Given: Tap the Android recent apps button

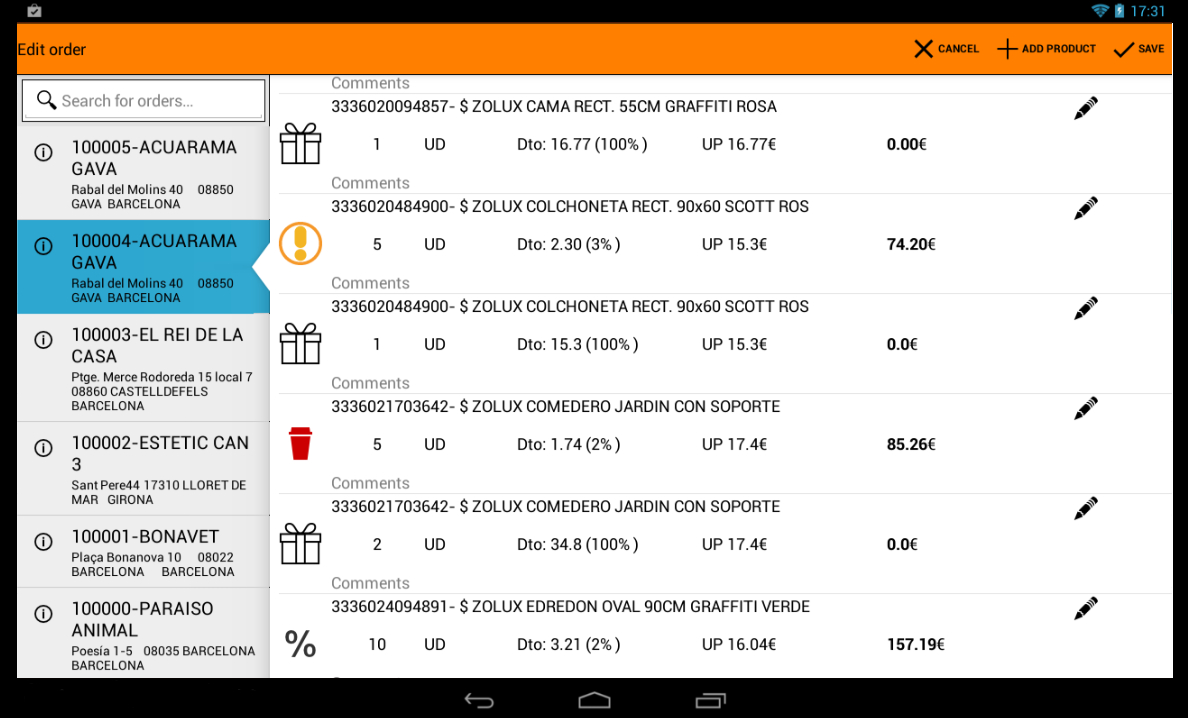Looking at the screenshot, I should pyautogui.click(x=710, y=701).
